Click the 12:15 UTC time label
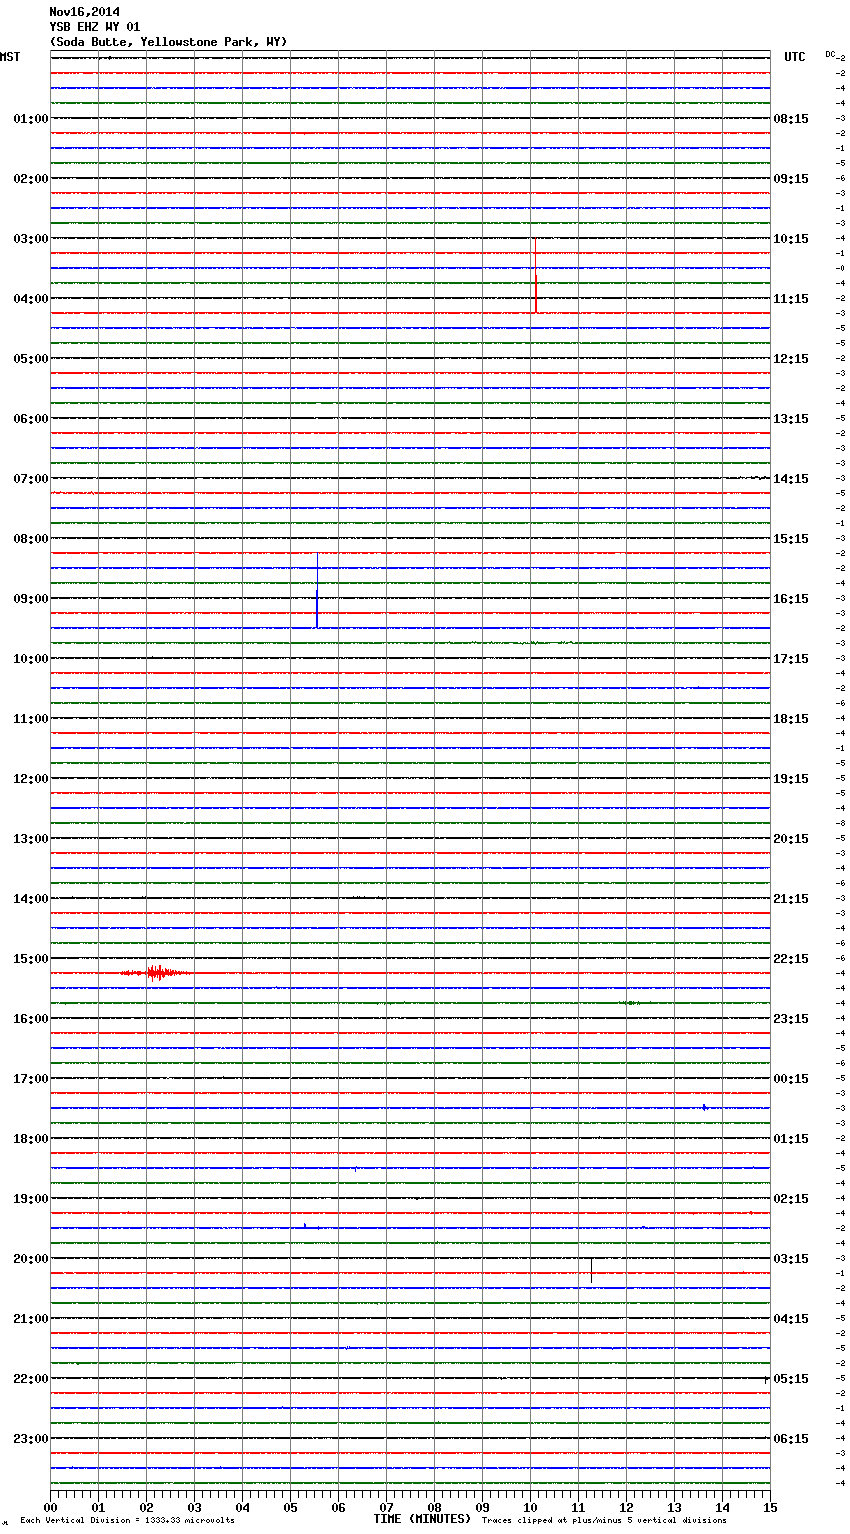 coord(791,359)
